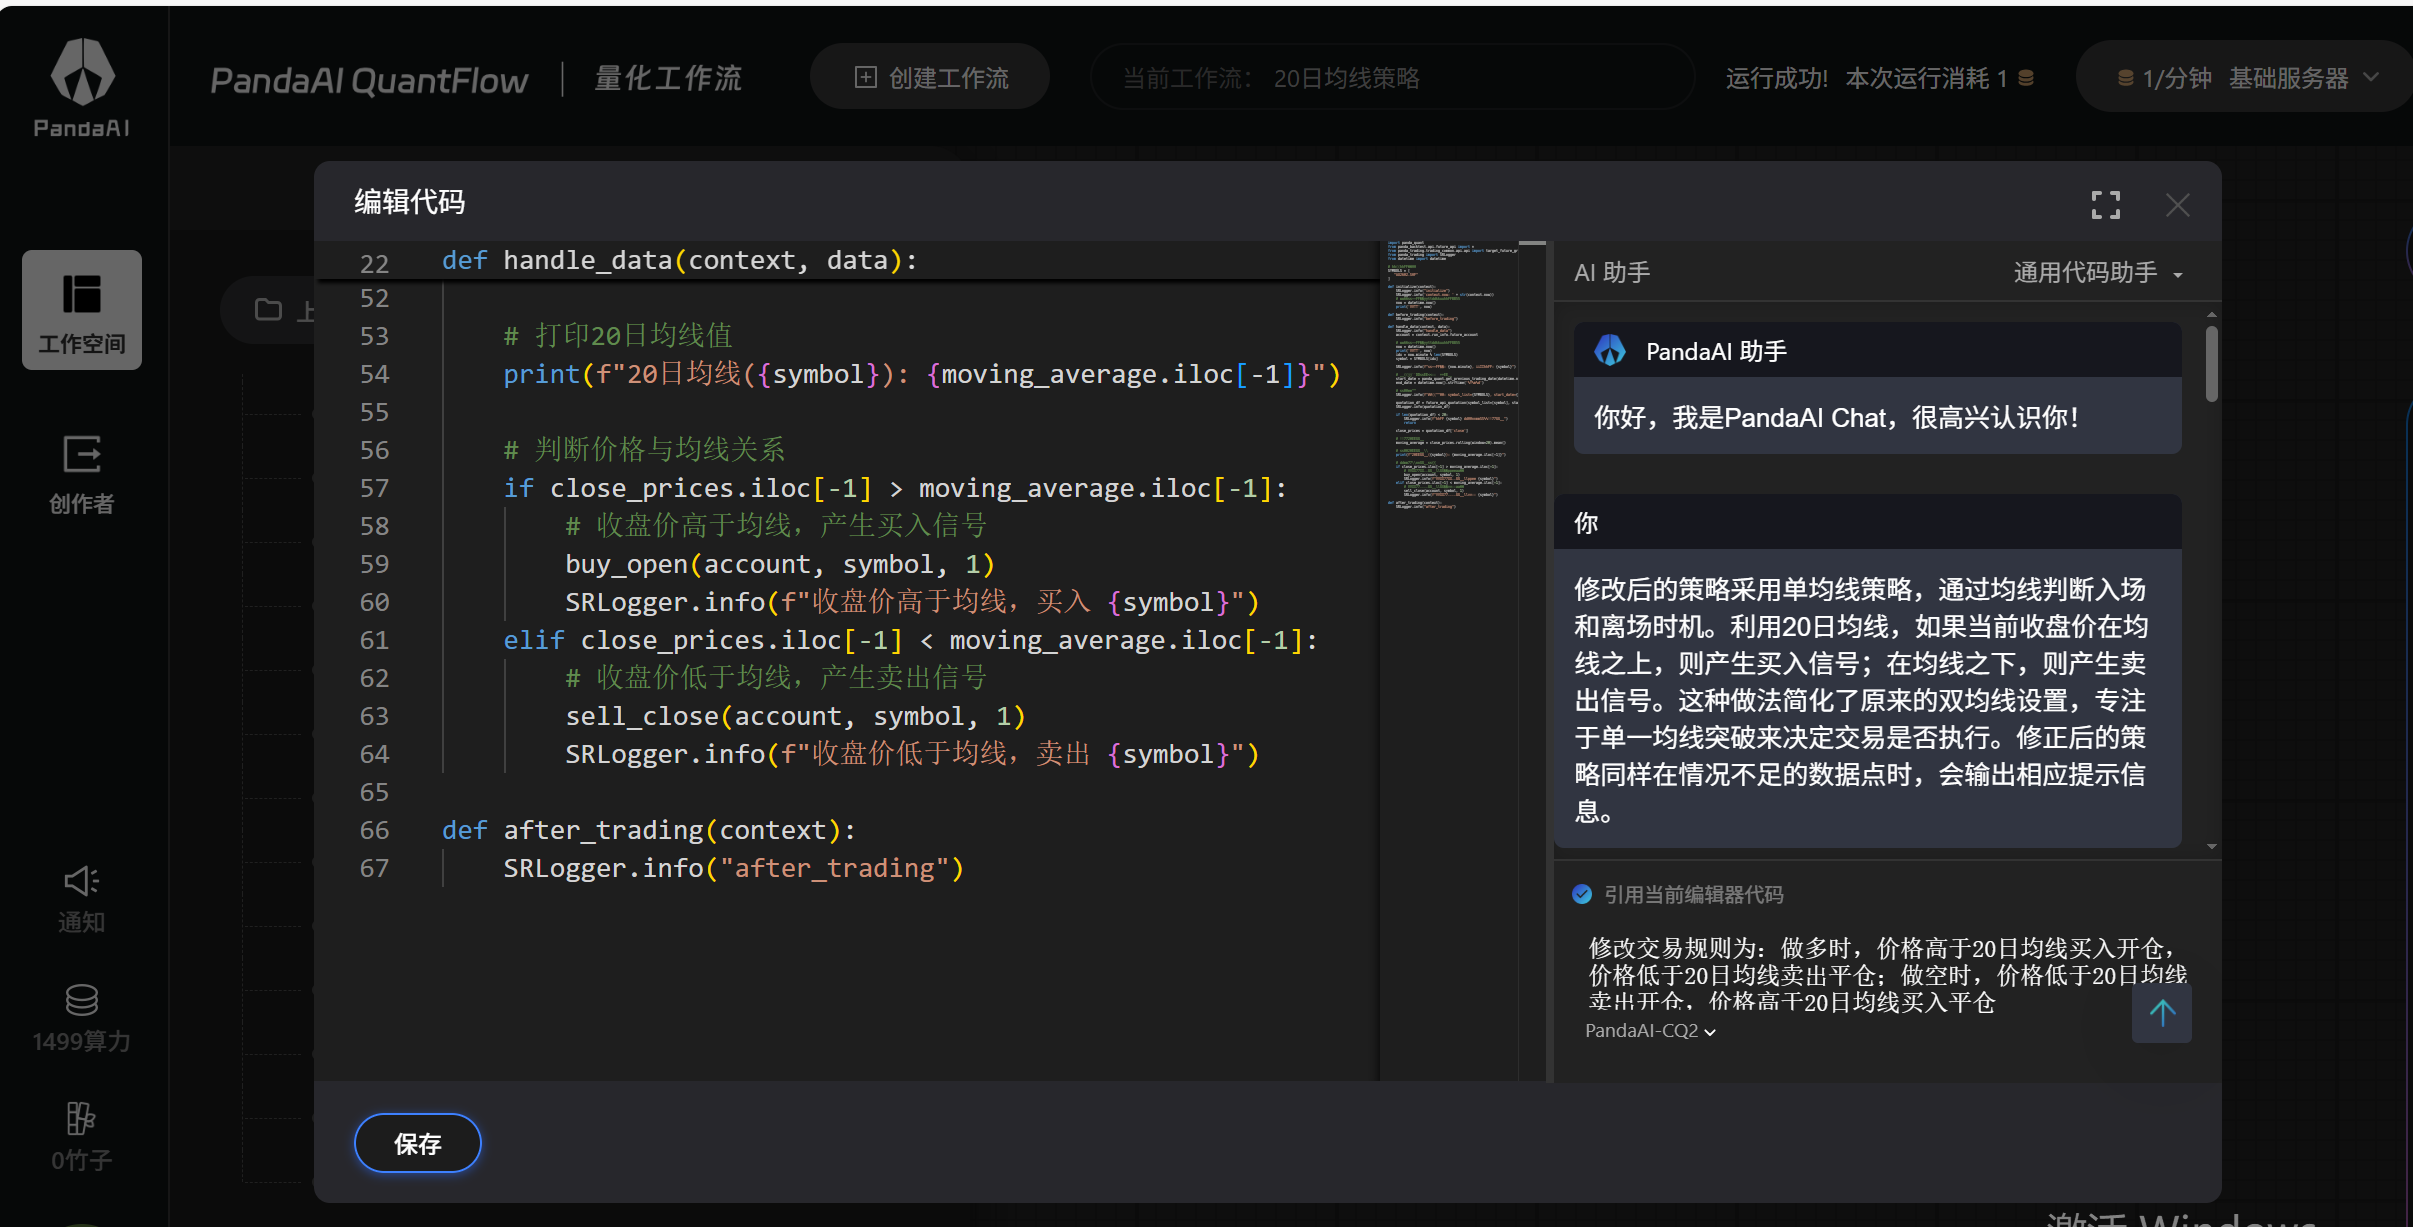2413x1227 pixels.
Task: Open the 通用代码助手 dropdown
Action: 2097,272
